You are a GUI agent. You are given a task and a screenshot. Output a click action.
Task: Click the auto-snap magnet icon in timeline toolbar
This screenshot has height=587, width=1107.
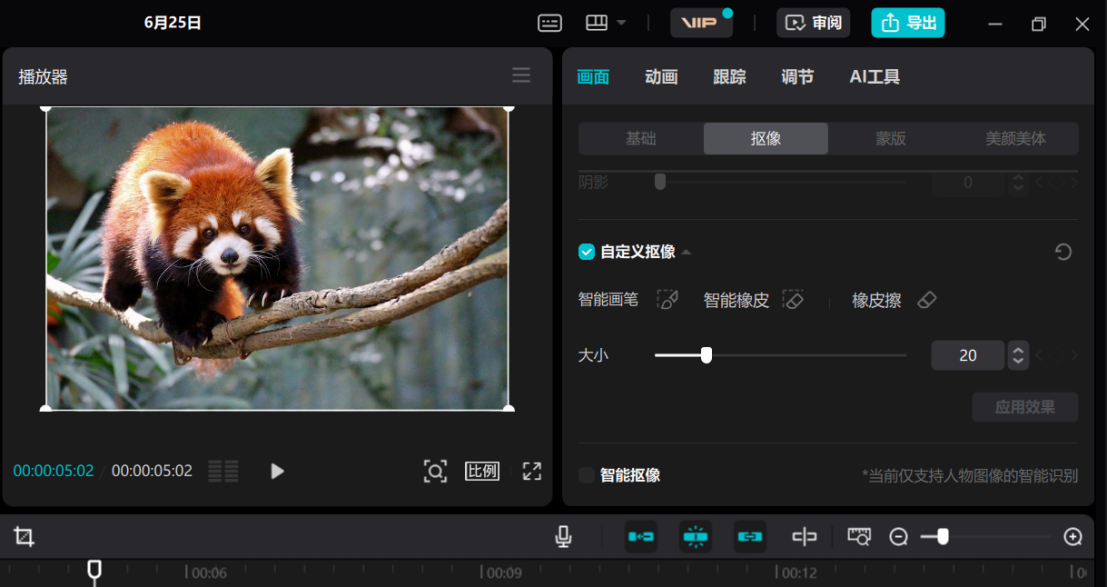click(x=640, y=537)
